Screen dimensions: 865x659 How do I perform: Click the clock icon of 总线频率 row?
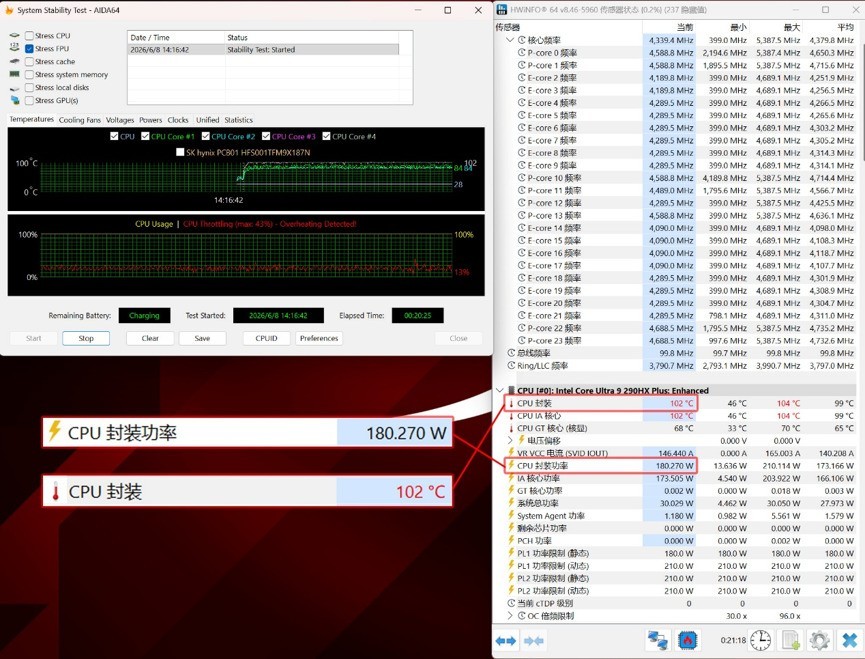coord(511,352)
